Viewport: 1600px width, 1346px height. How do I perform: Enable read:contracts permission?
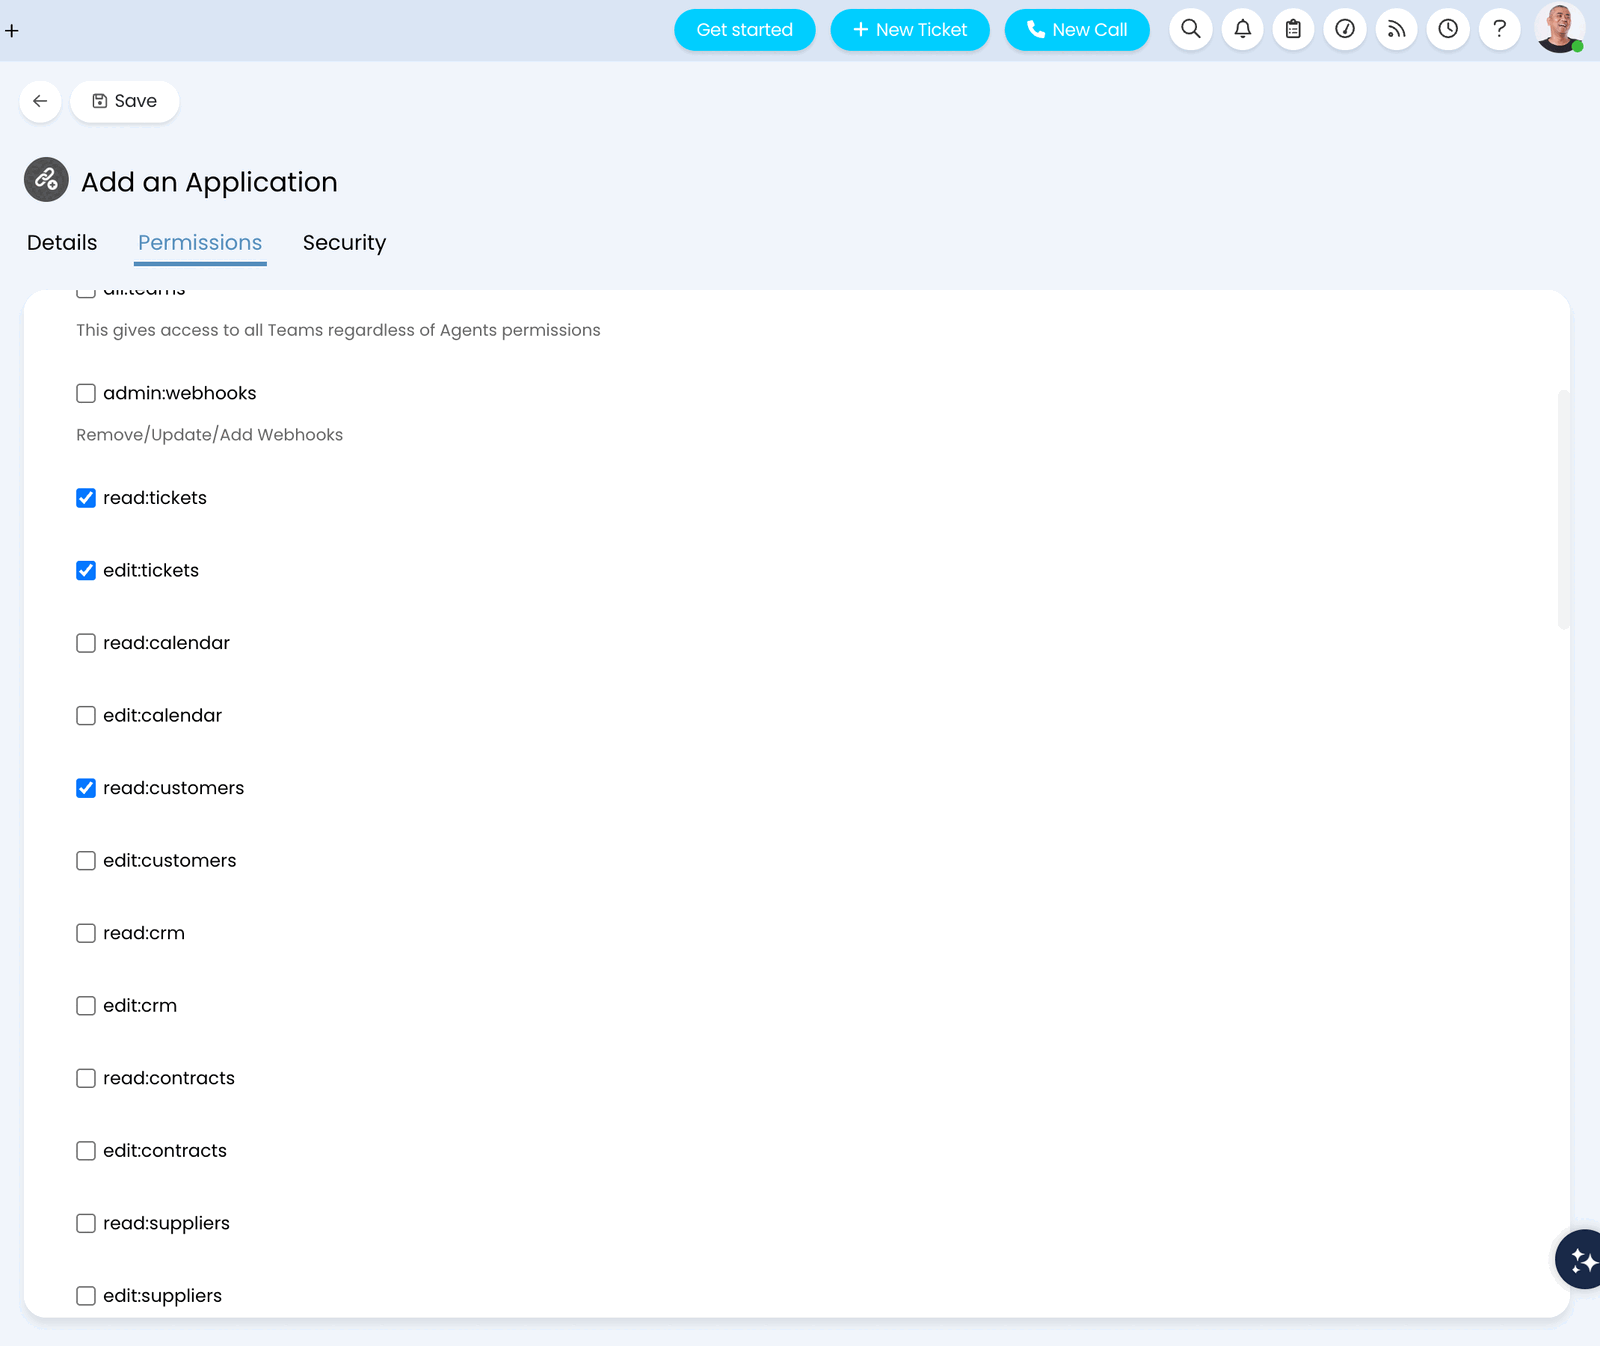click(x=86, y=1078)
